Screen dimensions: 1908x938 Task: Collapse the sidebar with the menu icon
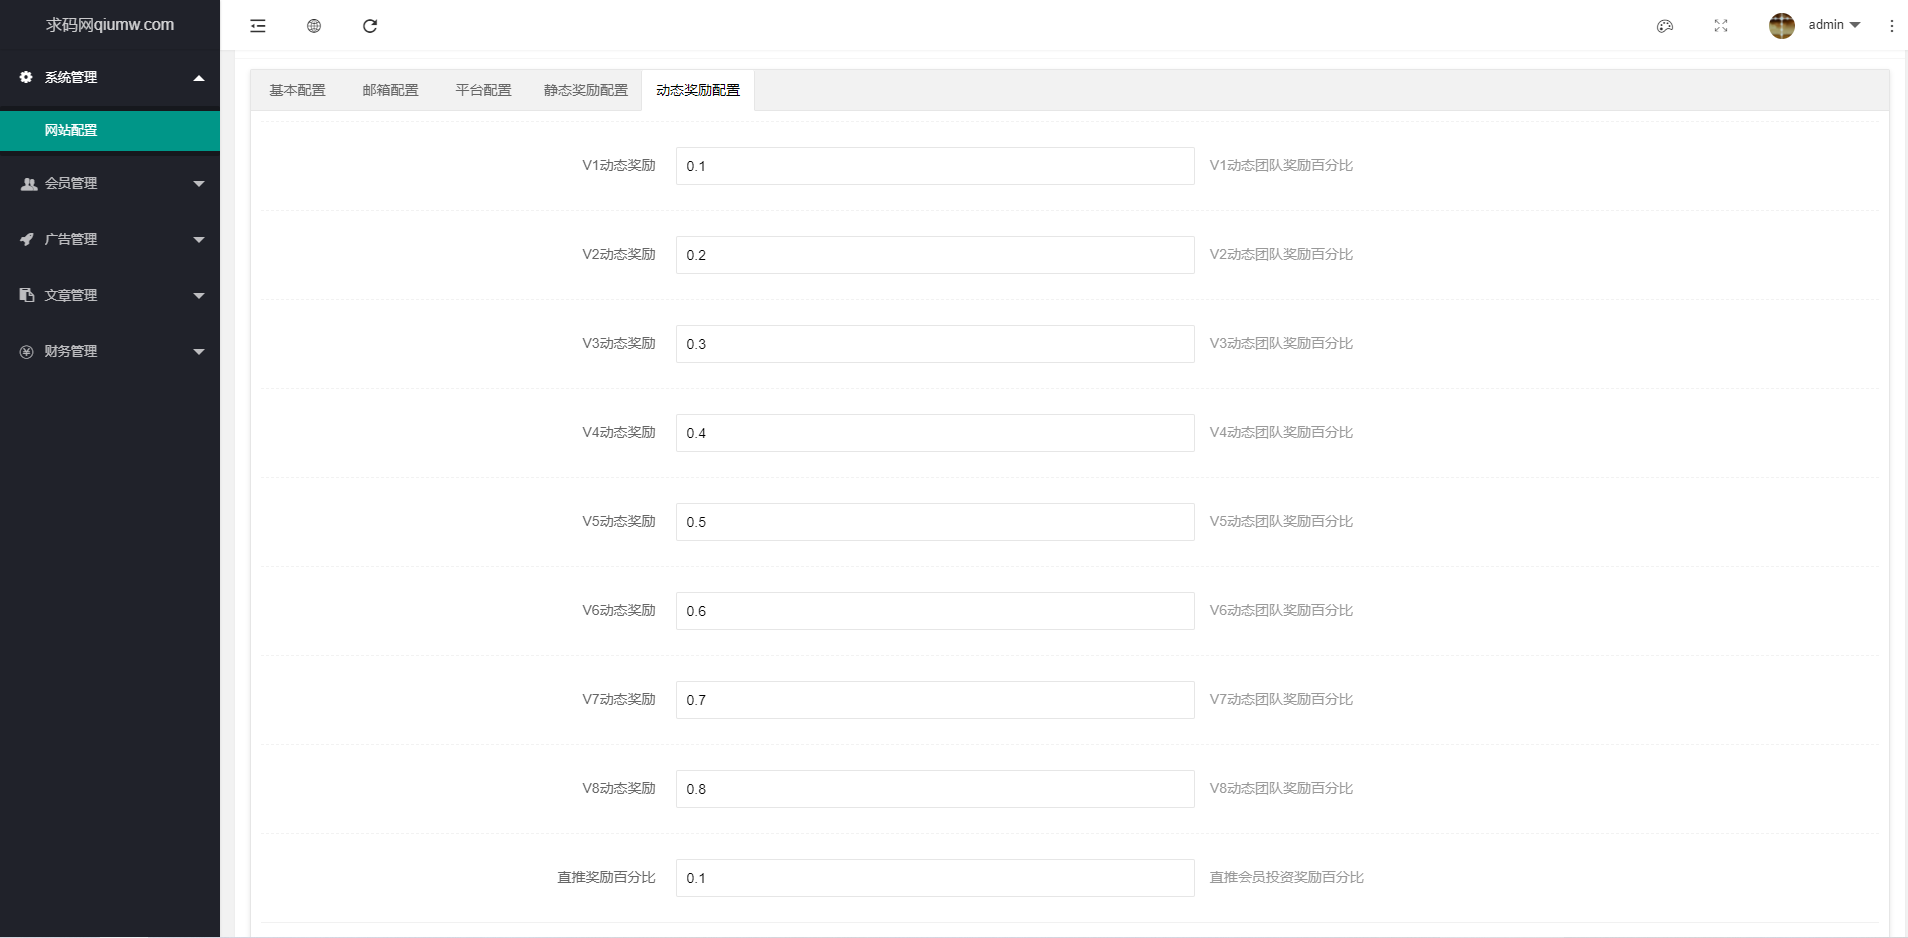[x=258, y=26]
